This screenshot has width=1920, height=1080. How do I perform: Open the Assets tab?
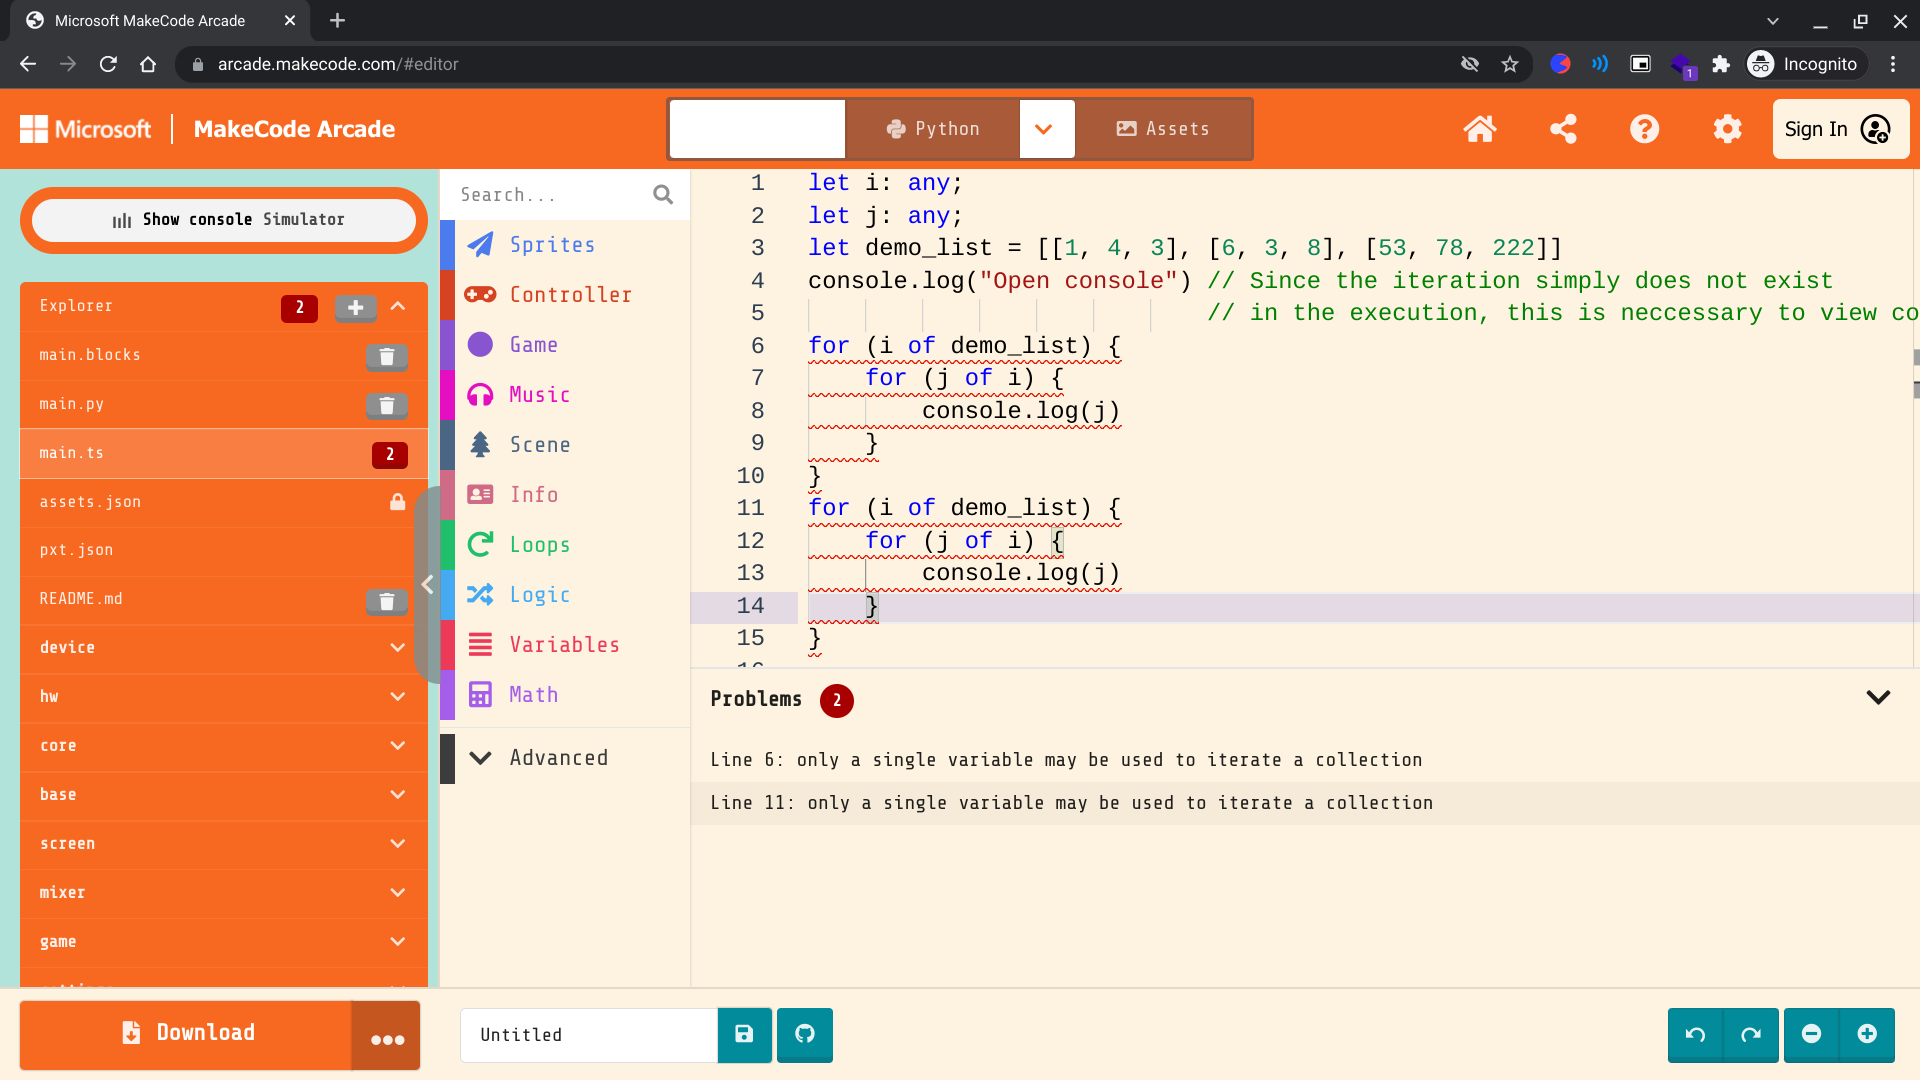click(1163, 129)
